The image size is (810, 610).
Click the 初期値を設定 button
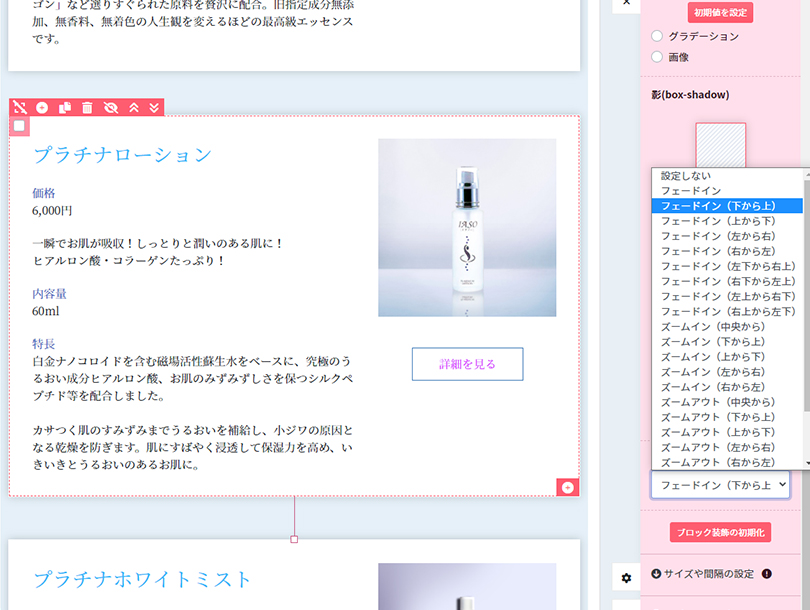coord(720,12)
